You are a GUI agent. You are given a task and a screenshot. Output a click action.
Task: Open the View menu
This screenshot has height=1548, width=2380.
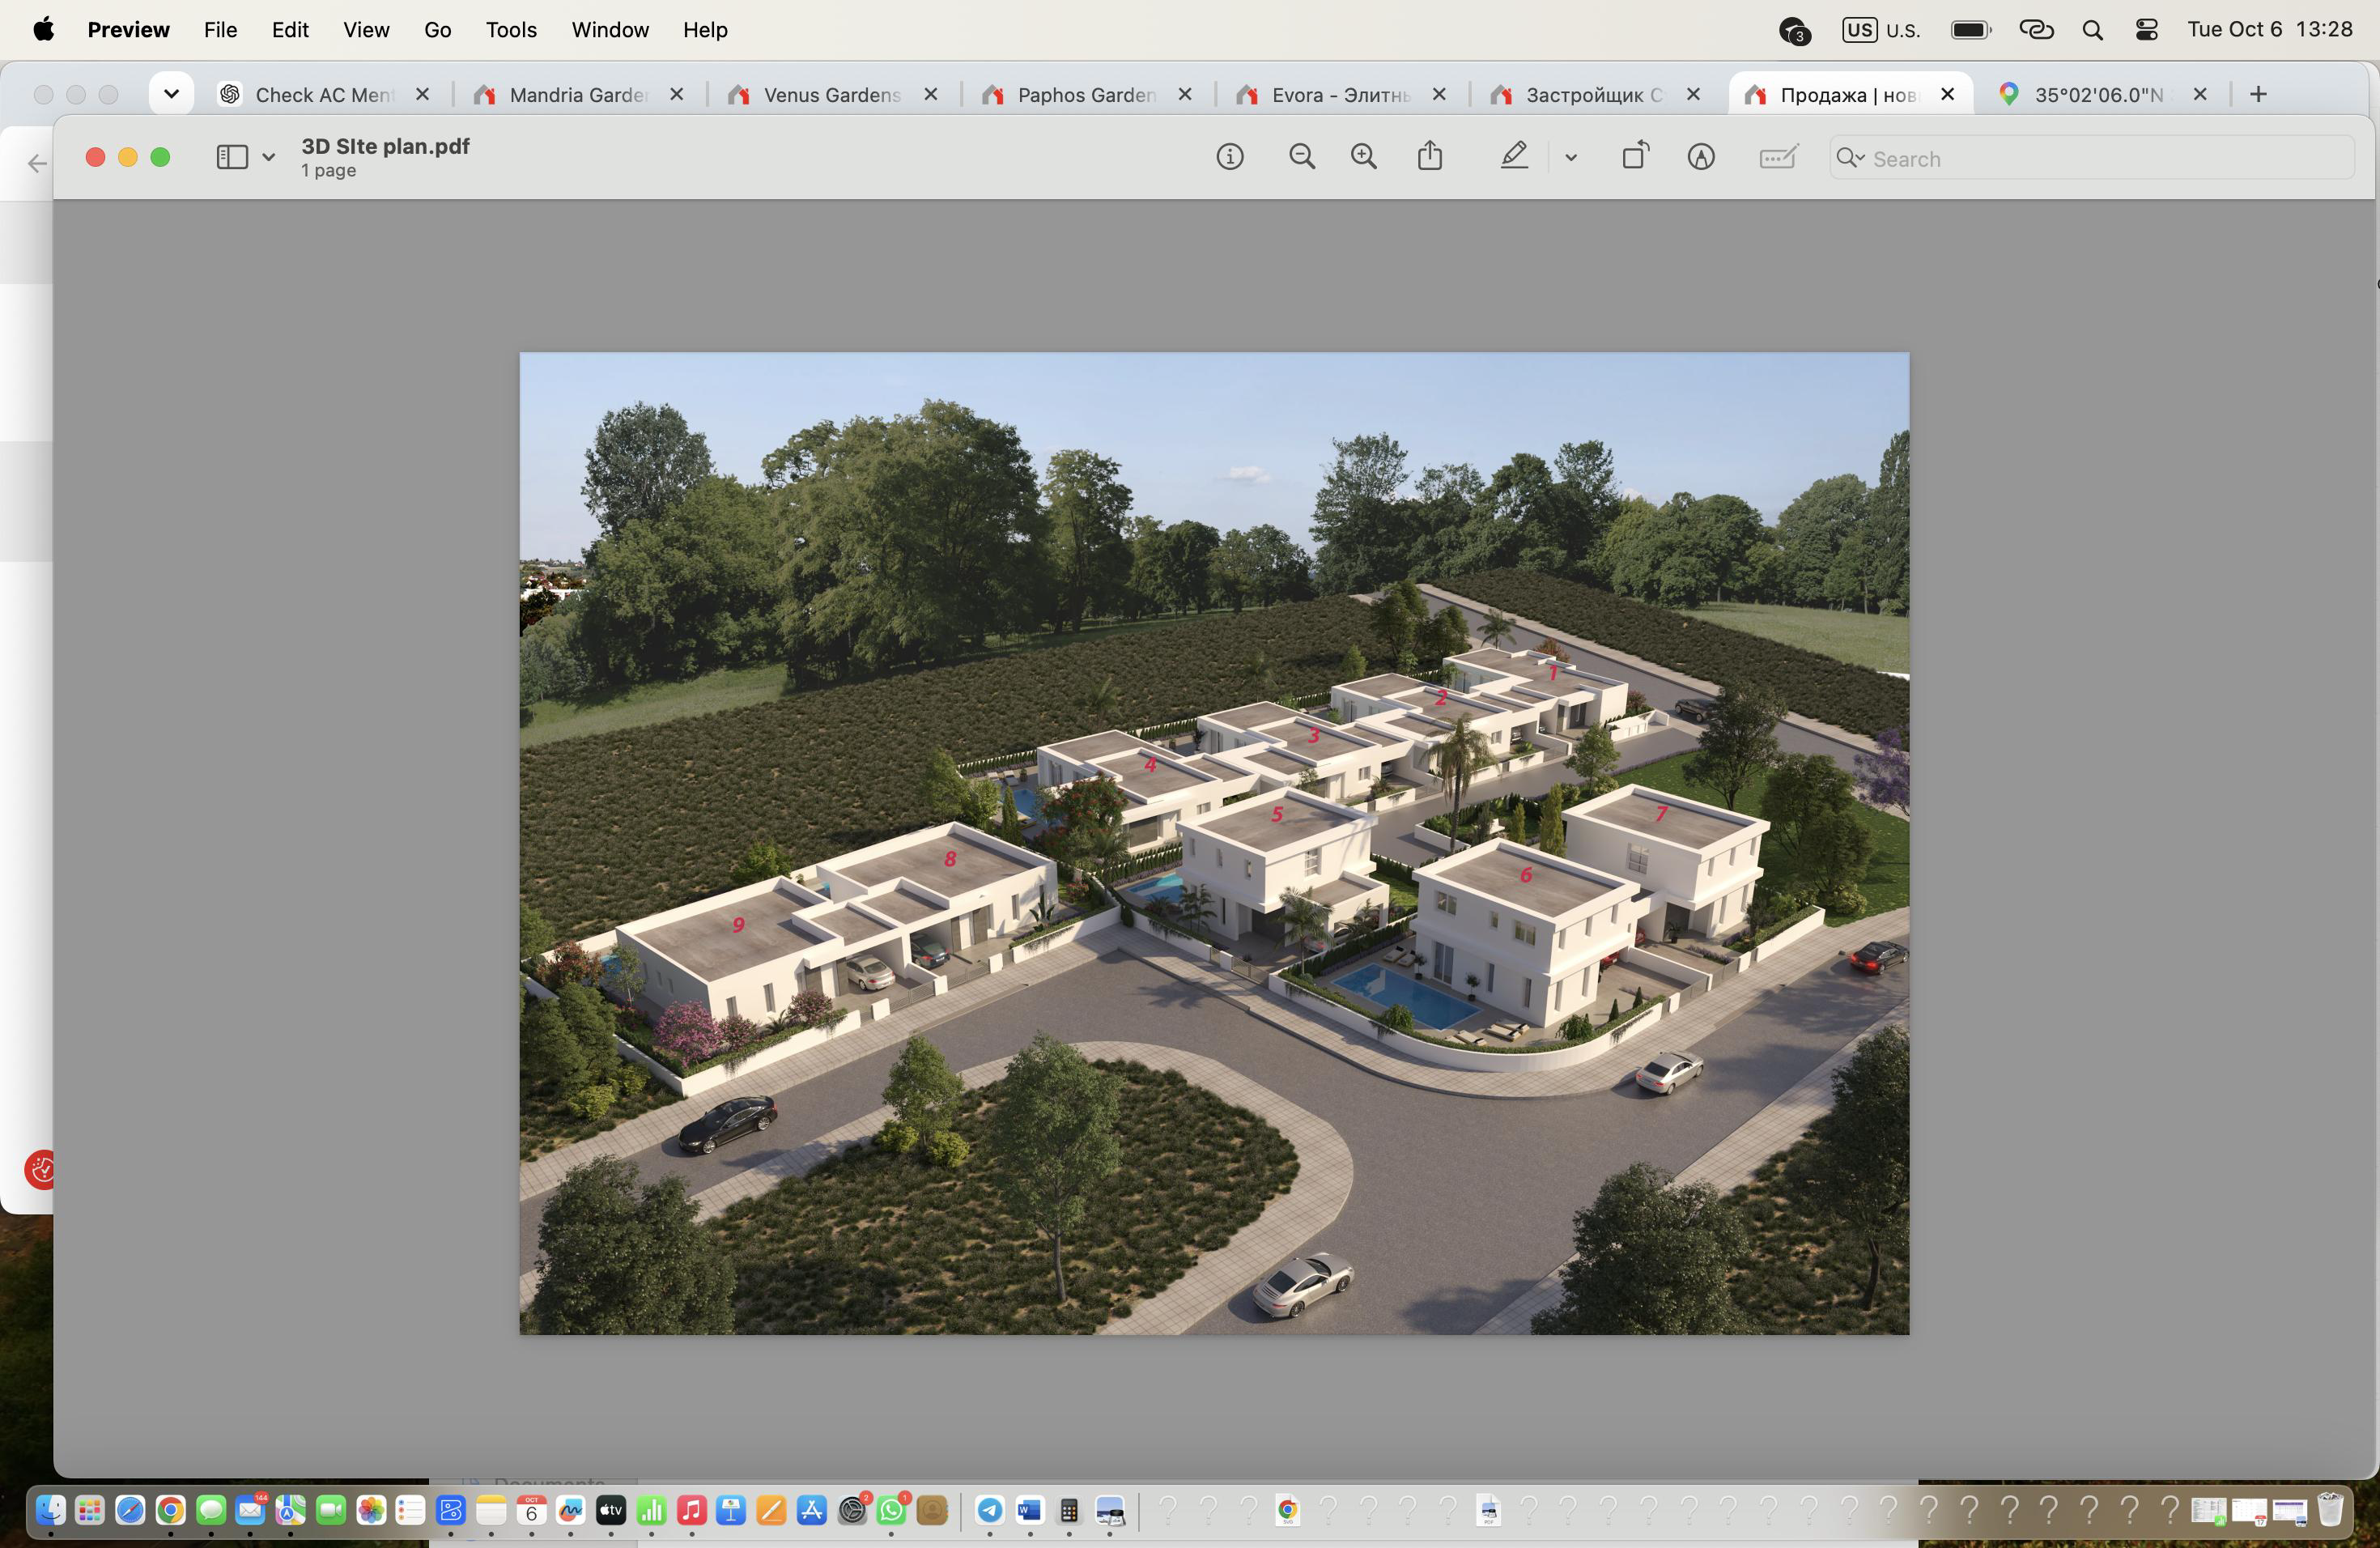(x=366, y=30)
